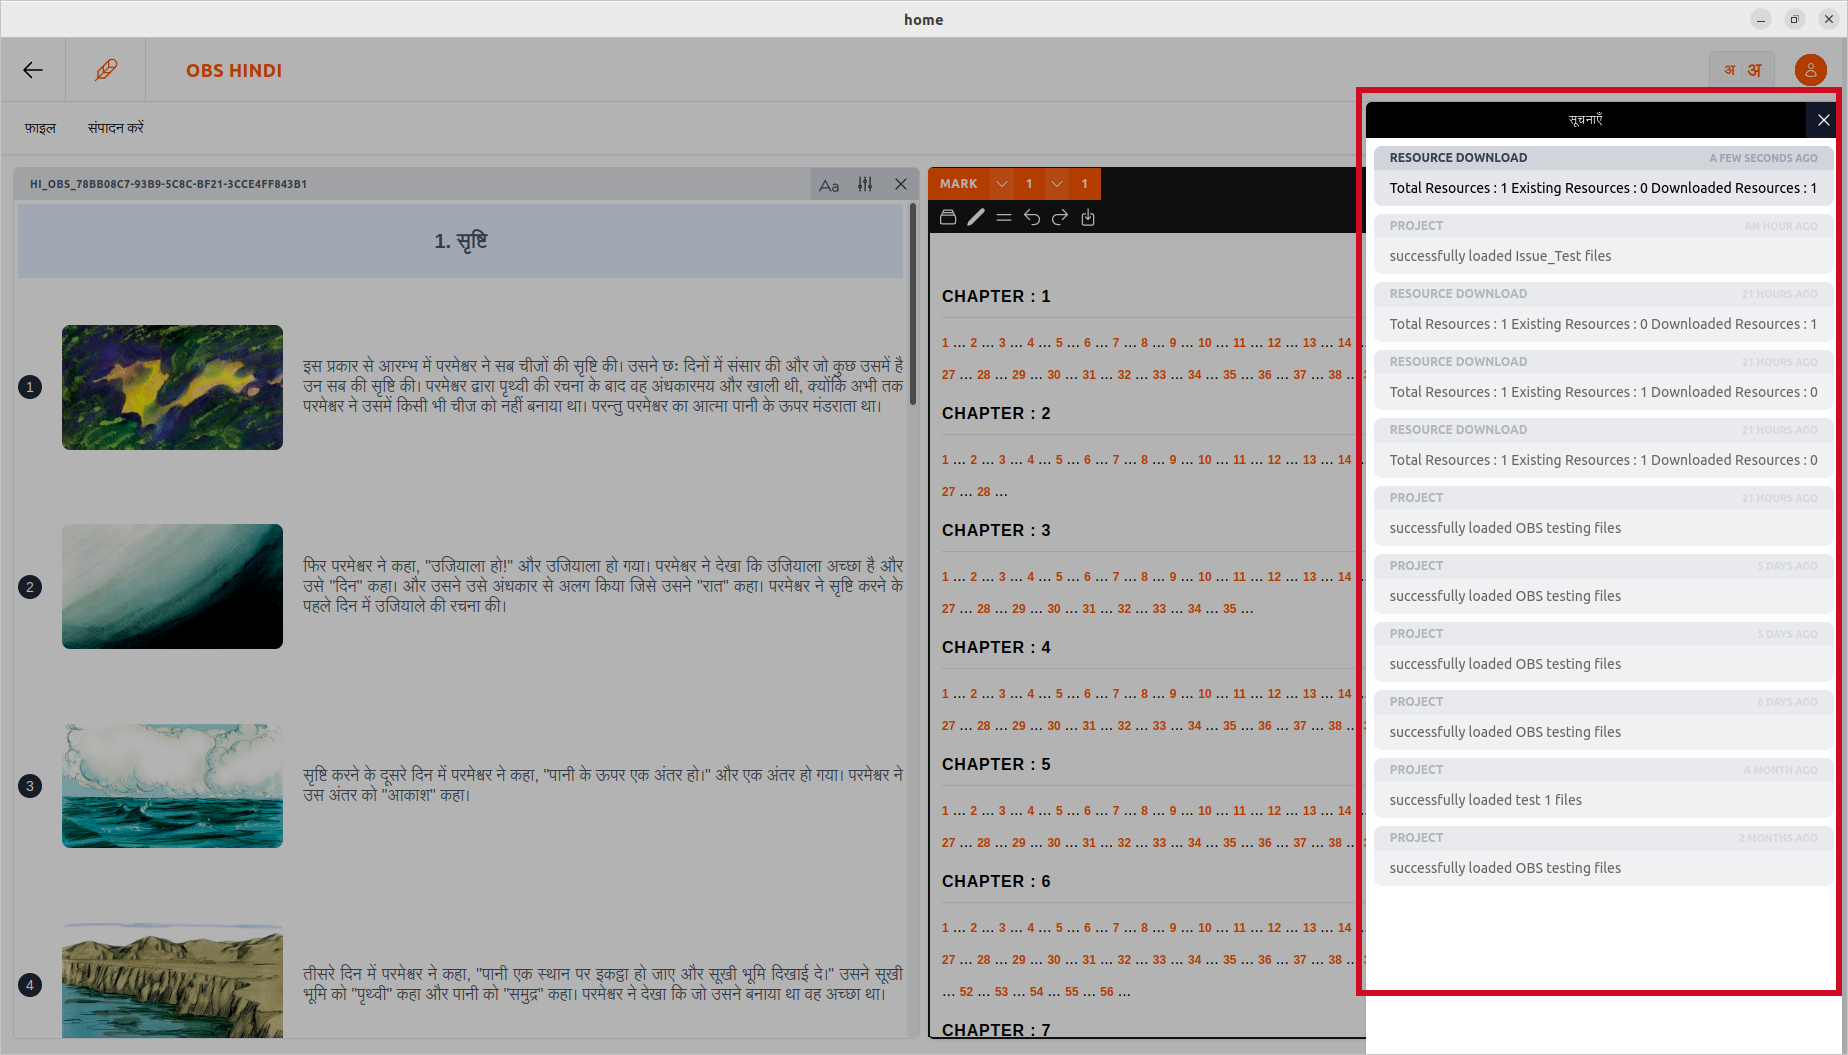1848x1055 pixels.
Task: Jump to verse 56 in Chapter 6
Action: pos(1107,992)
